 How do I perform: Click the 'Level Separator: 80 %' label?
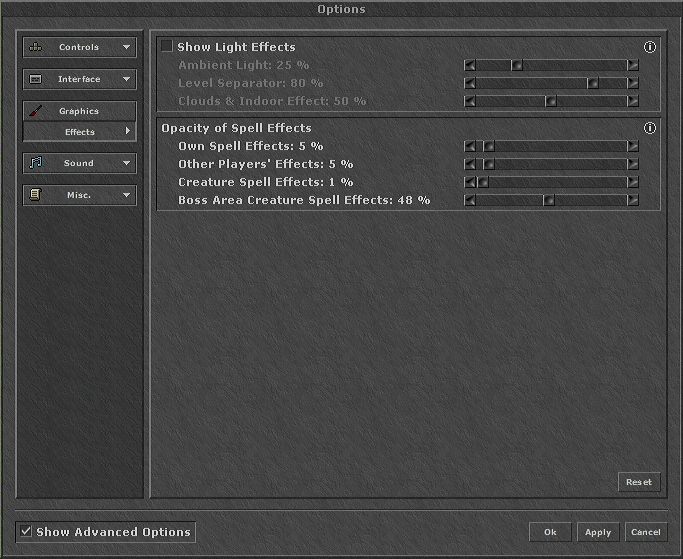(x=250, y=83)
